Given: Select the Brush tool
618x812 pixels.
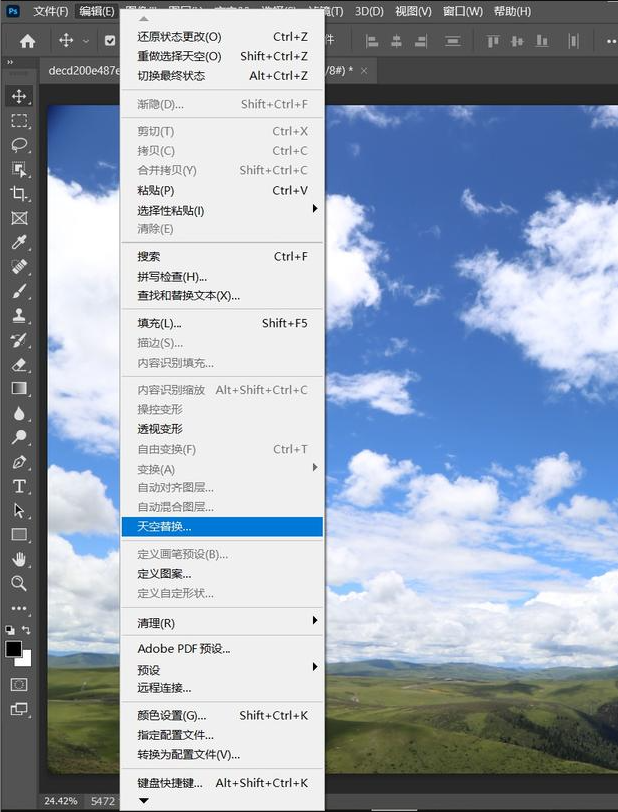Looking at the screenshot, I should 19,291.
